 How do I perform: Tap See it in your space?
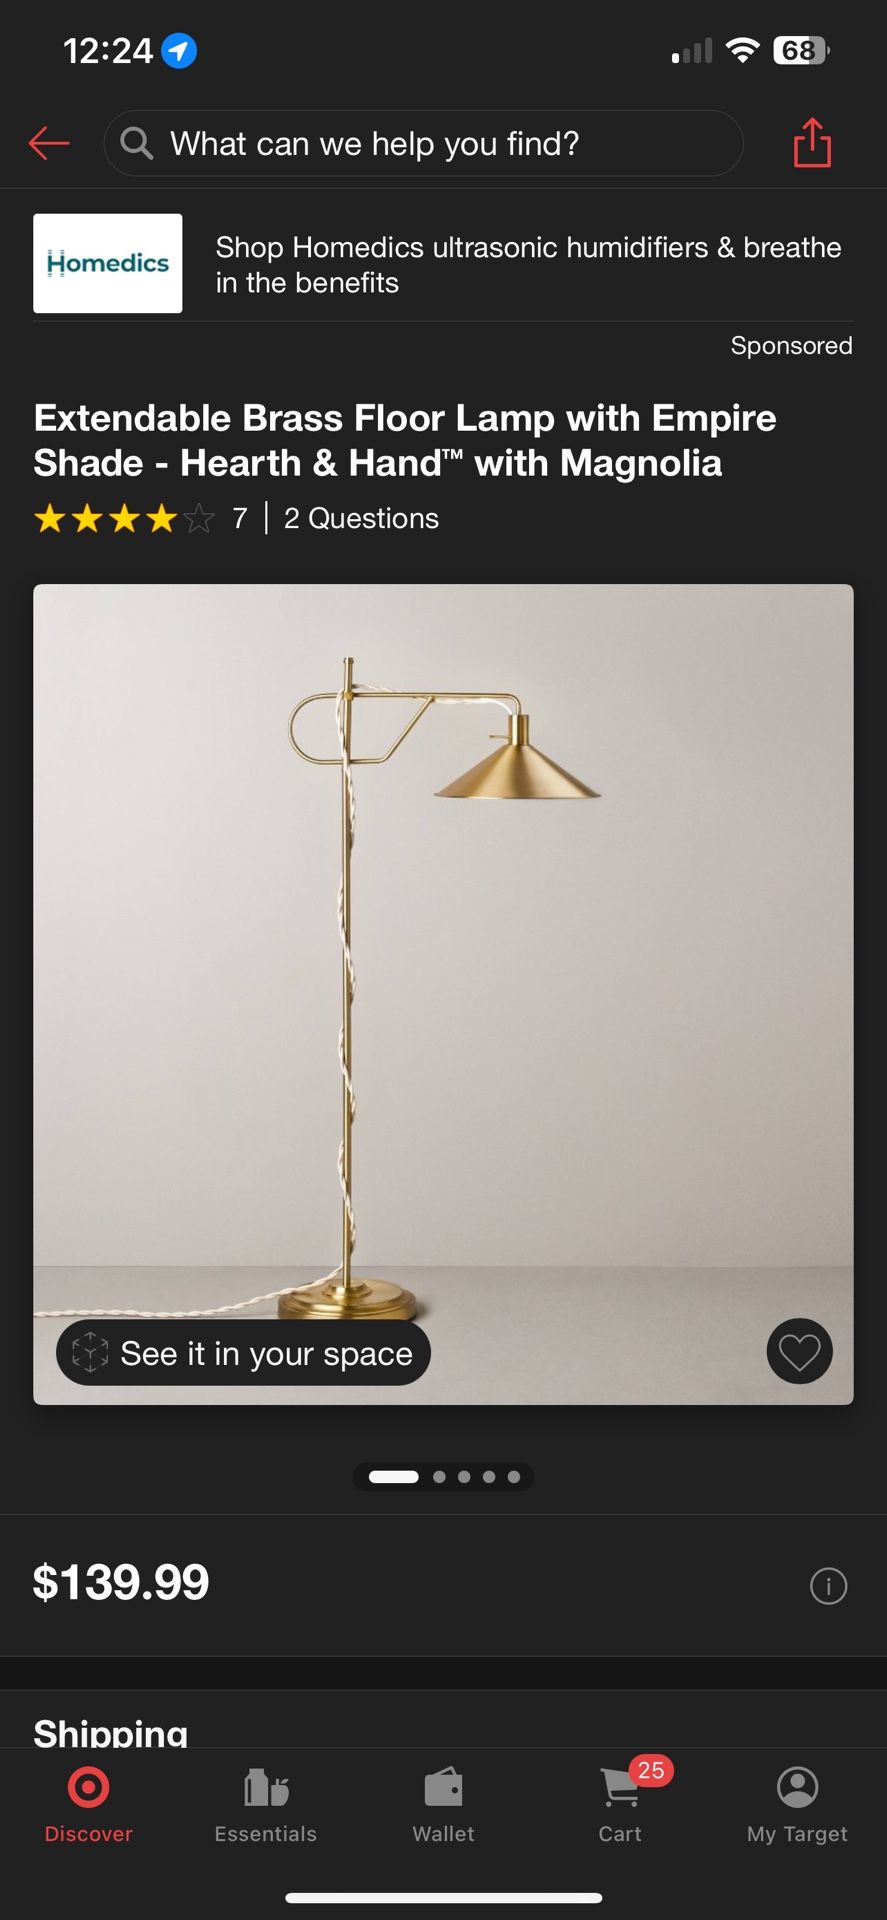(x=243, y=1353)
